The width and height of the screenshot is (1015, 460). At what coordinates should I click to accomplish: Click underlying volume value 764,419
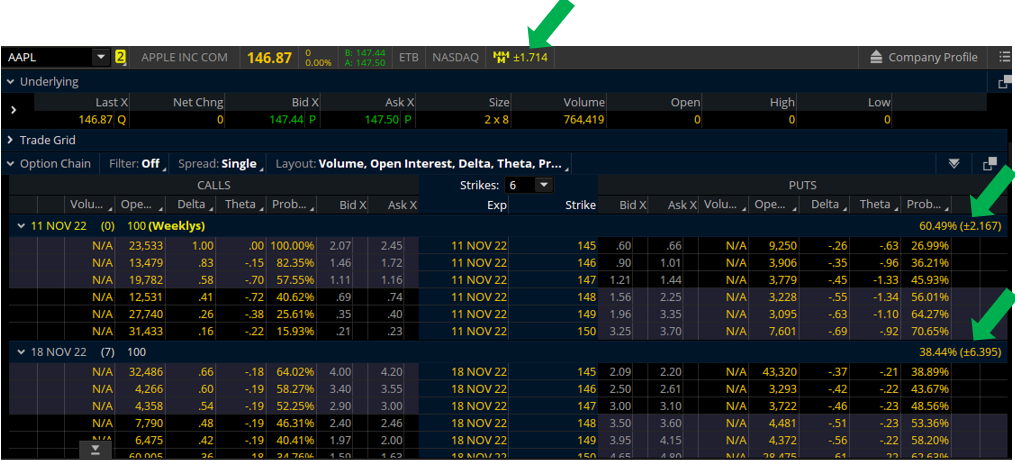tap(582, 120)
